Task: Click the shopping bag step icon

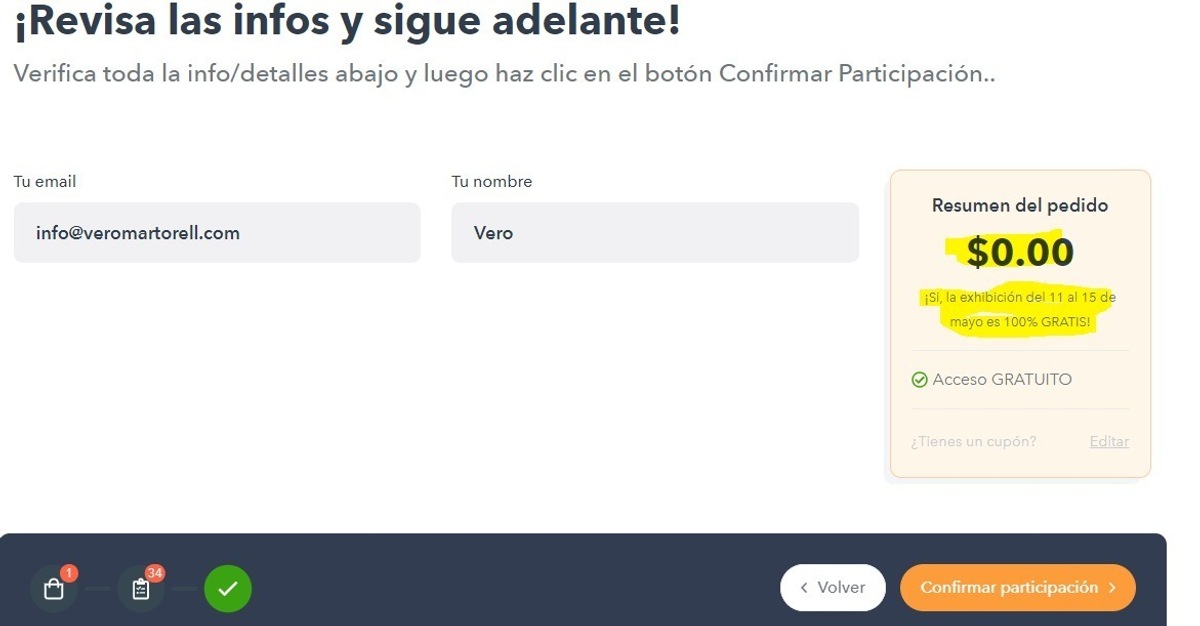Action: point(54,589)
